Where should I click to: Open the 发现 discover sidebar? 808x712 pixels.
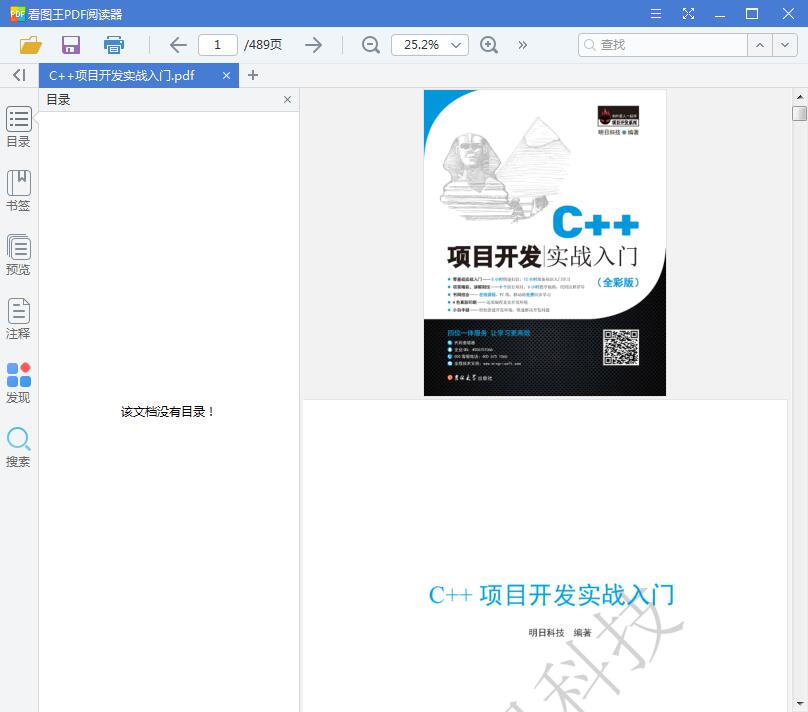[x=19, y=383]
